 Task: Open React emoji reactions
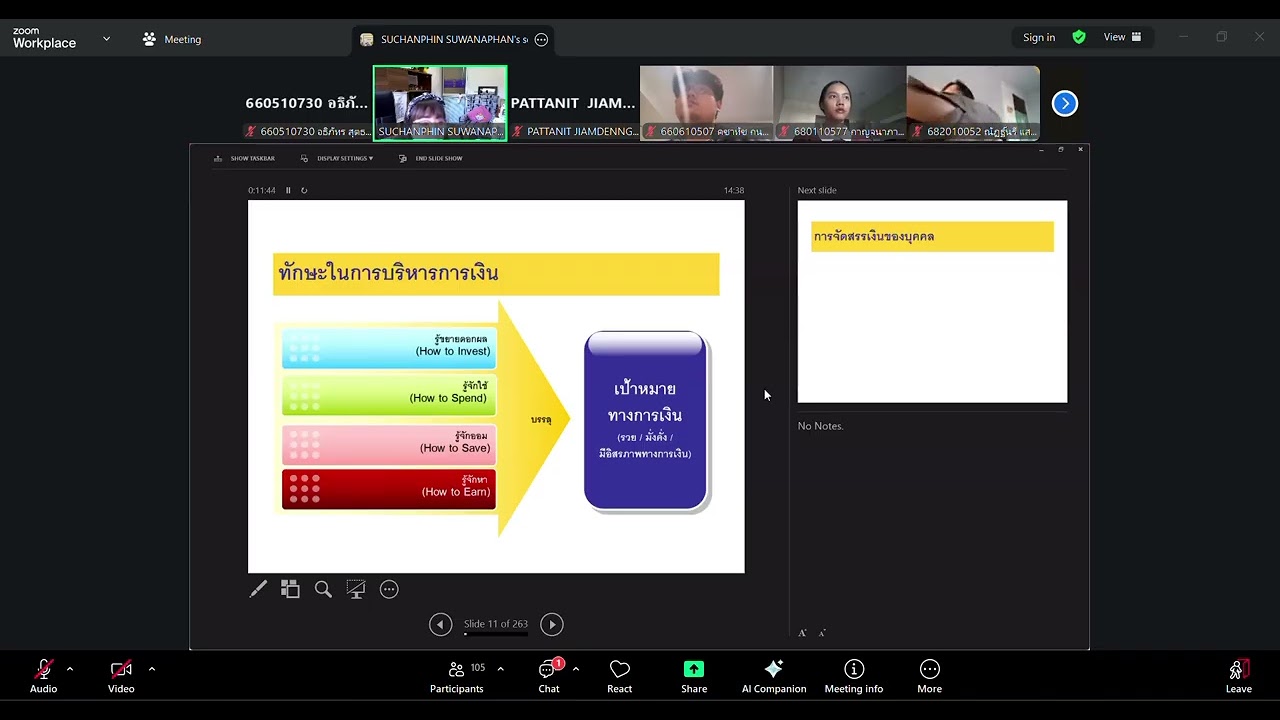[x=619, y=676]
